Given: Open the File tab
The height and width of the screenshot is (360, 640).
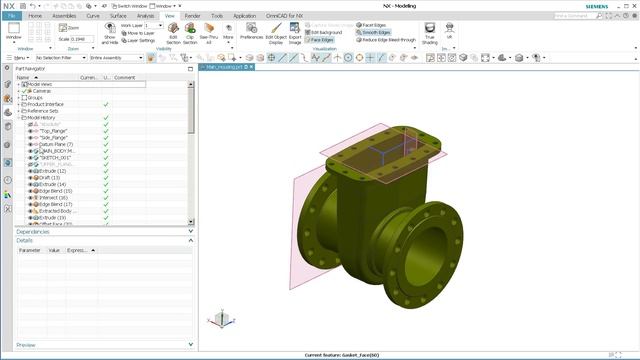Looking at the screenshot, I should (x=12, y=16).
